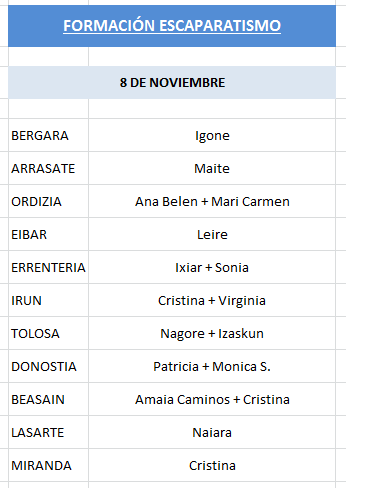Select the 8 DE NOVIEMBRE header cell
This screenshot has width=371, height=488.
[172, 82]
